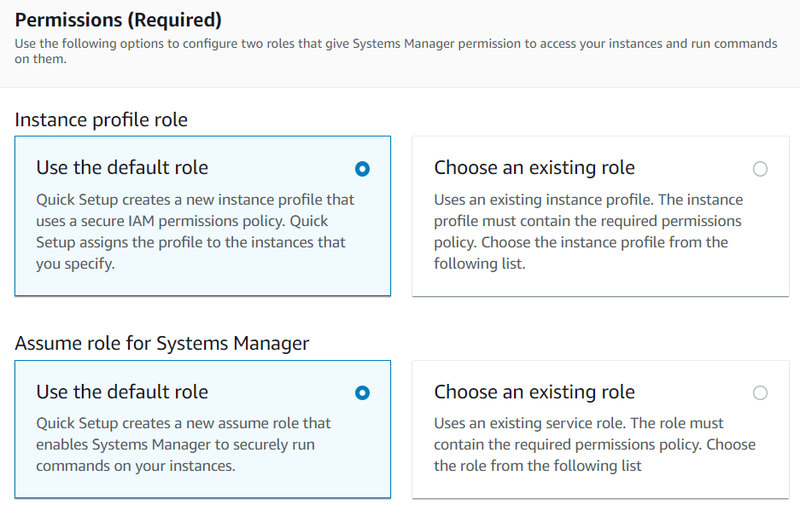
Task: Click the 'Uses an existing instance profile' description
Action: [588, 232]
